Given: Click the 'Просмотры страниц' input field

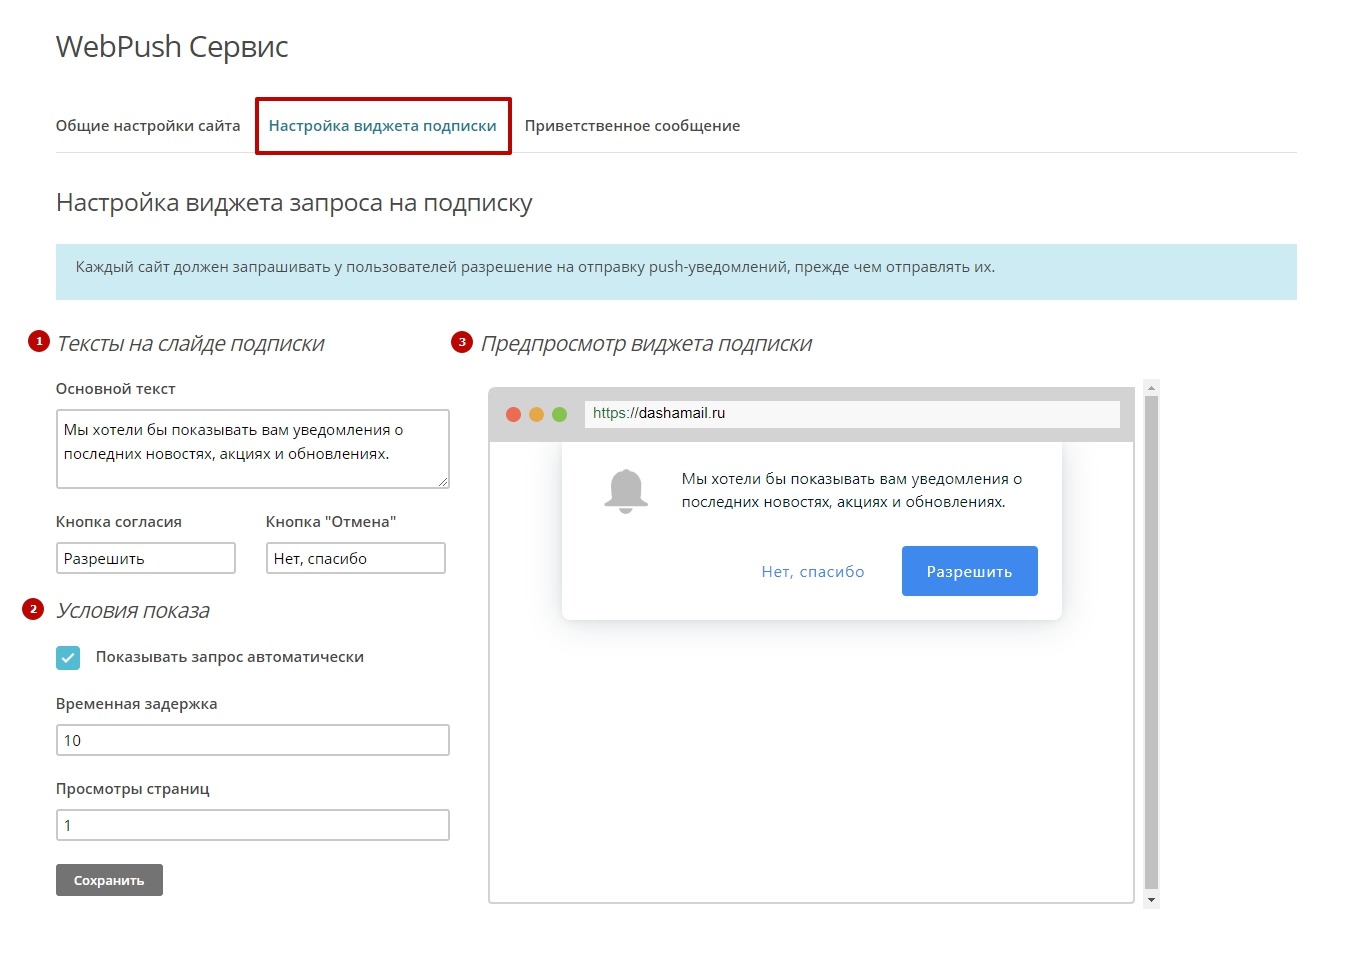Looking at the screenshot, I should 252,825.
